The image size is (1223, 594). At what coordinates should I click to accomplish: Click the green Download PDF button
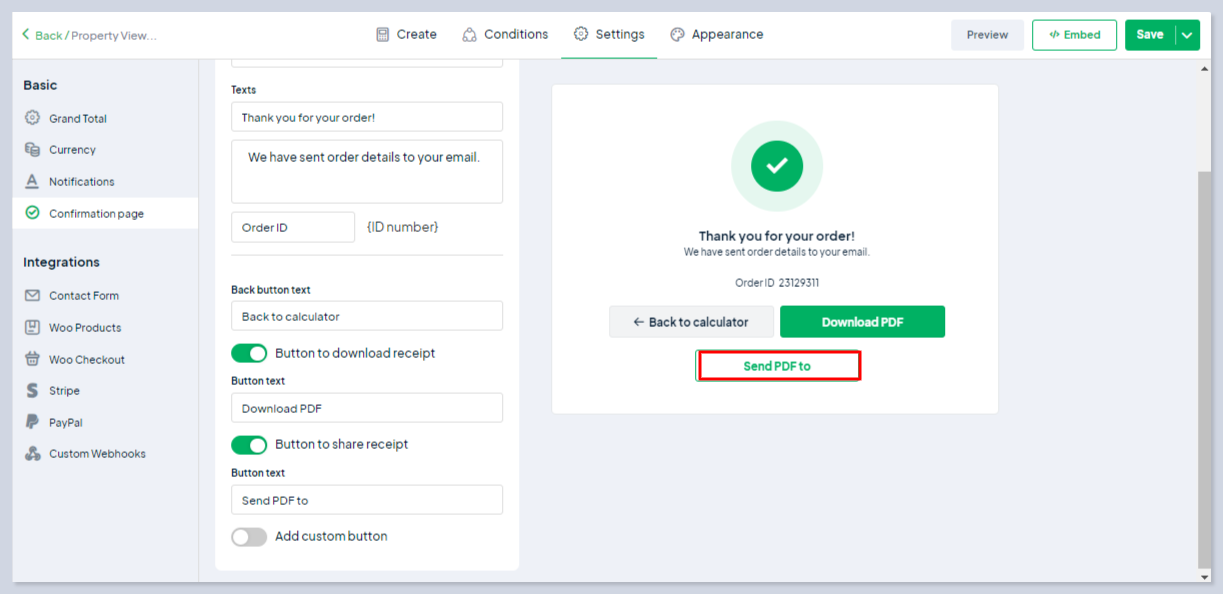coord(862,322)
